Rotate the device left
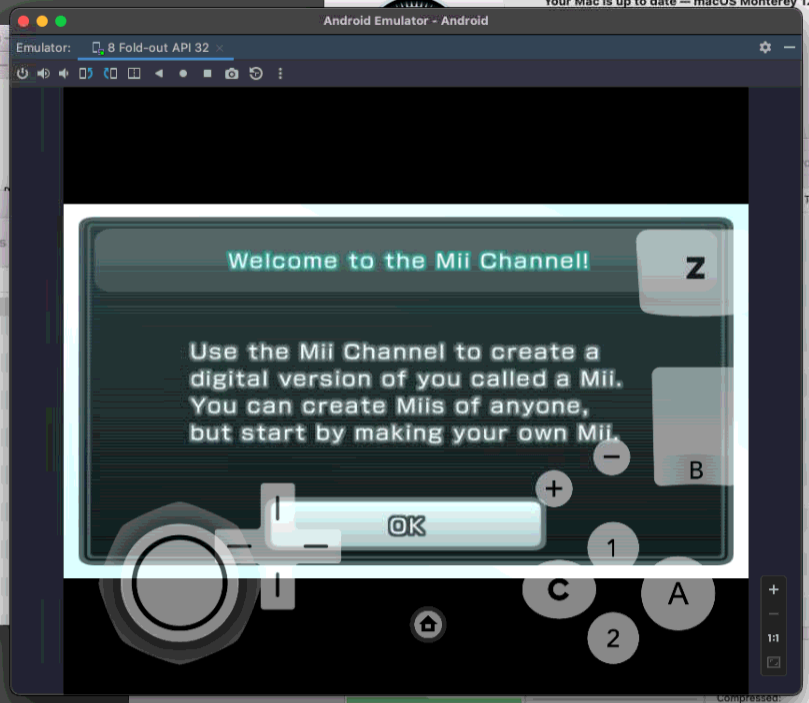The height and width of the screenshot is (703, 809). pyautogui.click(x=86, y=73)
